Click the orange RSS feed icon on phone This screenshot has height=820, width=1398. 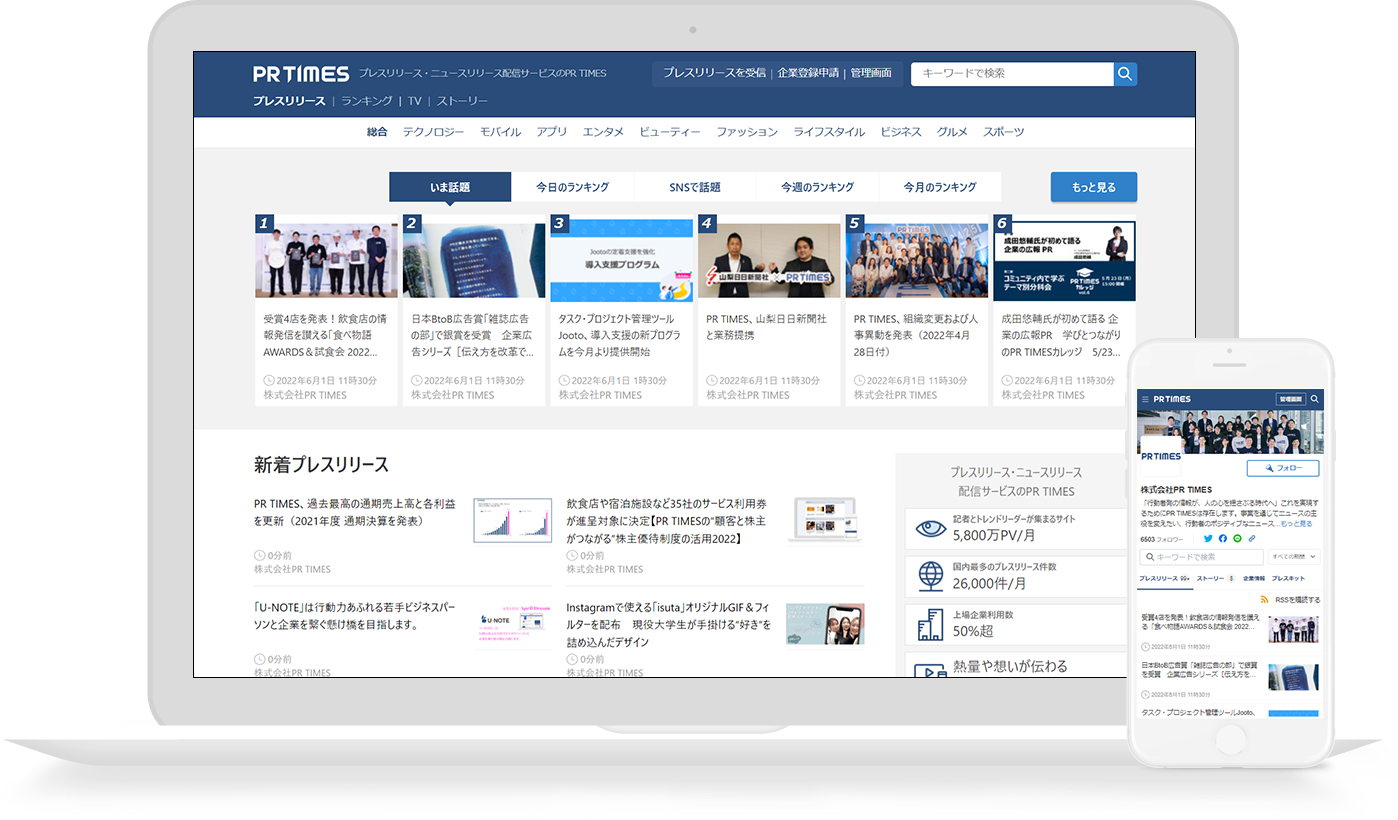[1265, 599]
